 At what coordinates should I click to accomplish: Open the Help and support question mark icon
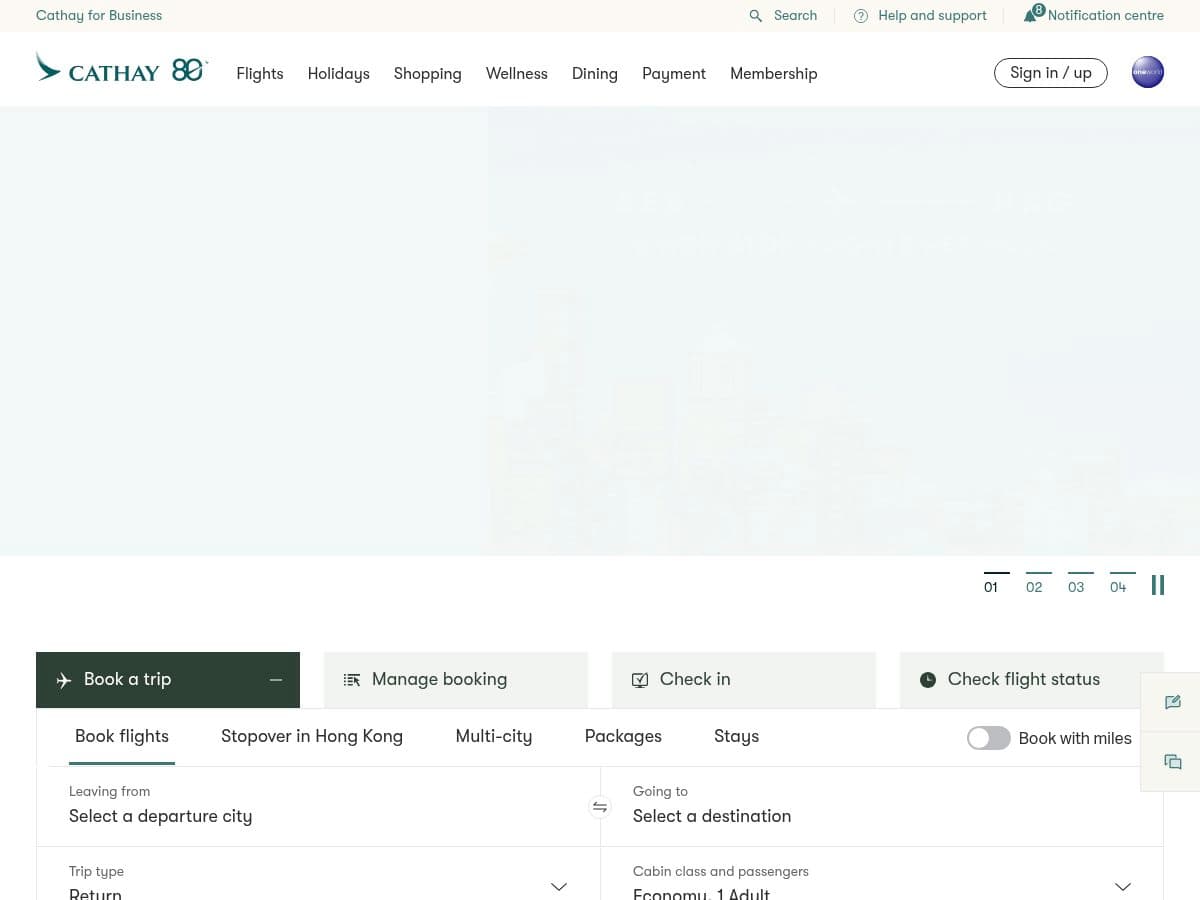pos(861,16)
